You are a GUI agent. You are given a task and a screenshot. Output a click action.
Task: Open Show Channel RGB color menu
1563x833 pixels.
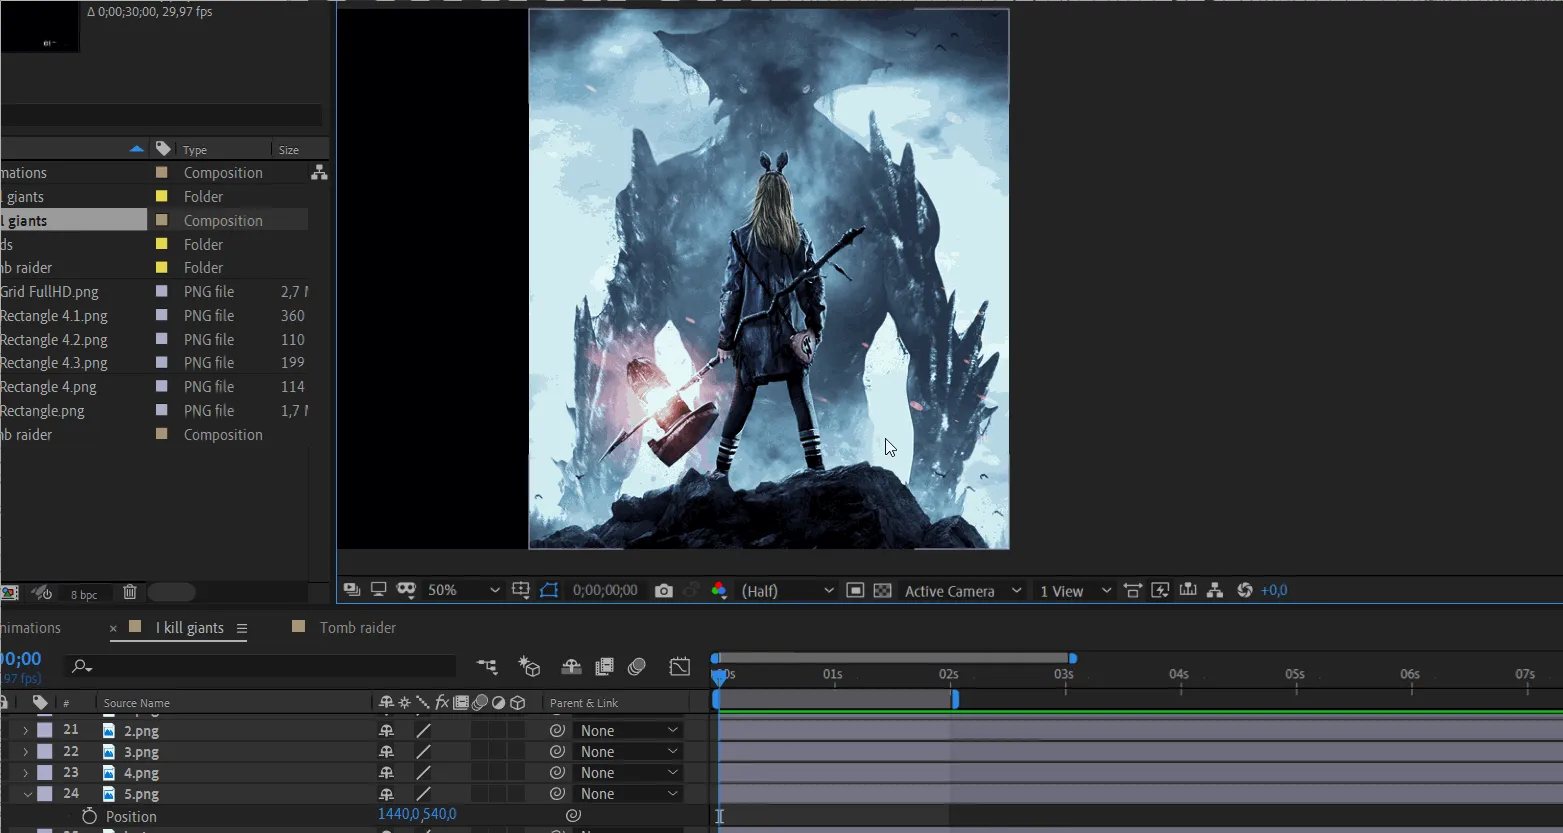[718, 590]
